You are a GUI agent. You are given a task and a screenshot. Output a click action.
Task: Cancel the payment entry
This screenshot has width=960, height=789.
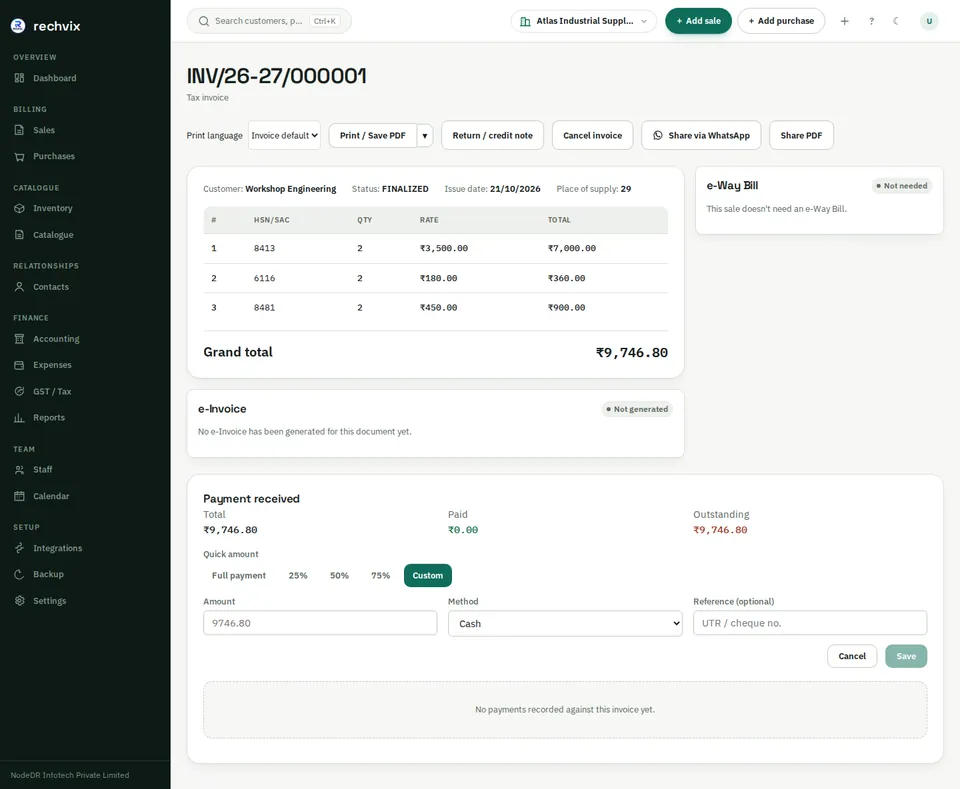click(x=852, y=656)
